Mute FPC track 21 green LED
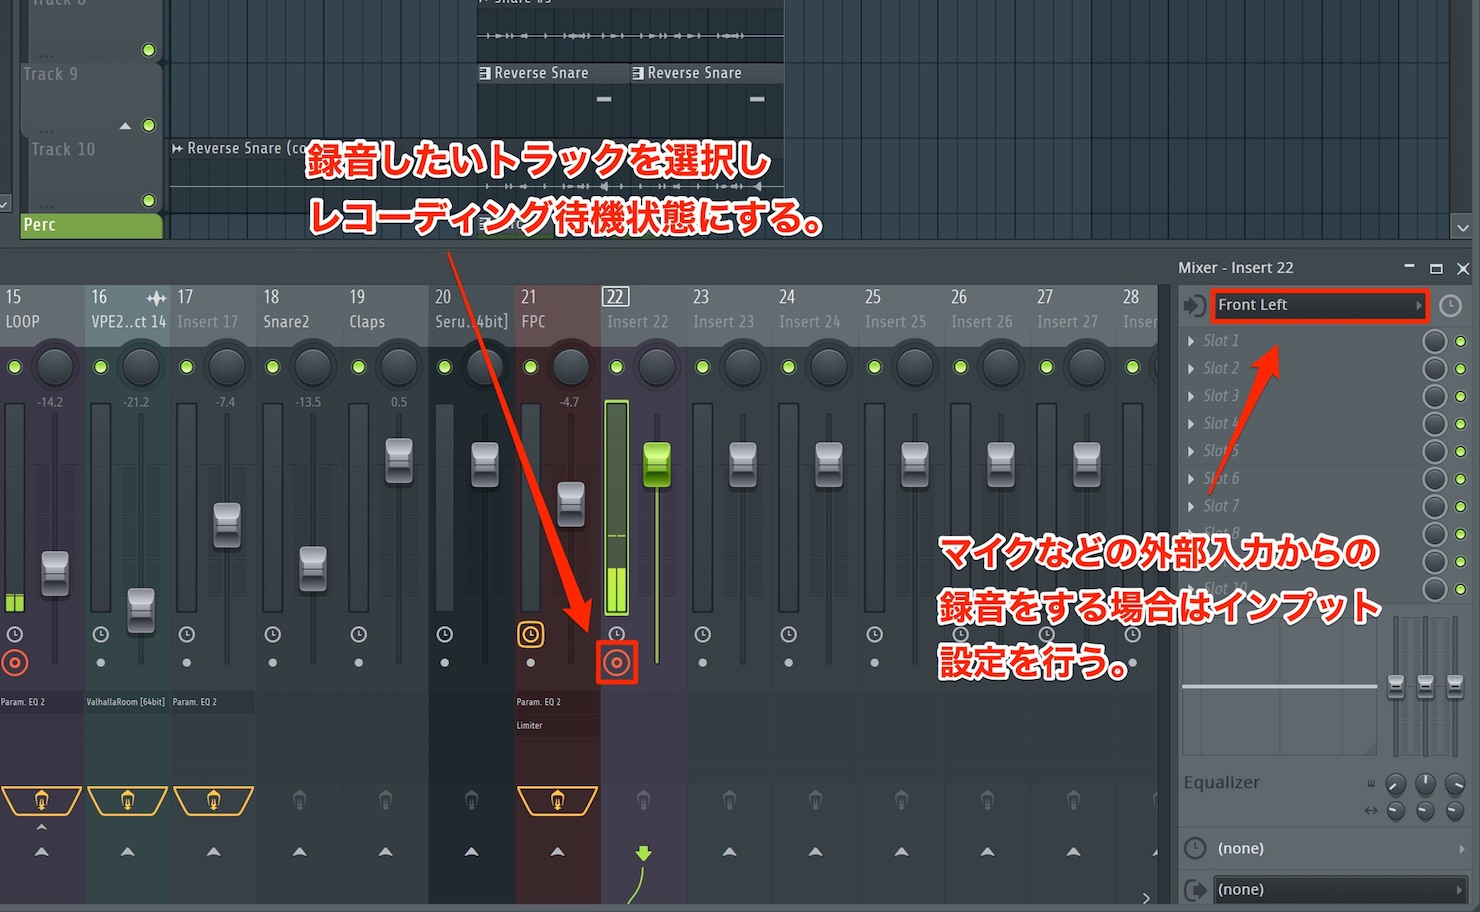This screenshot has height=912, width=1480. coord(530,367)
